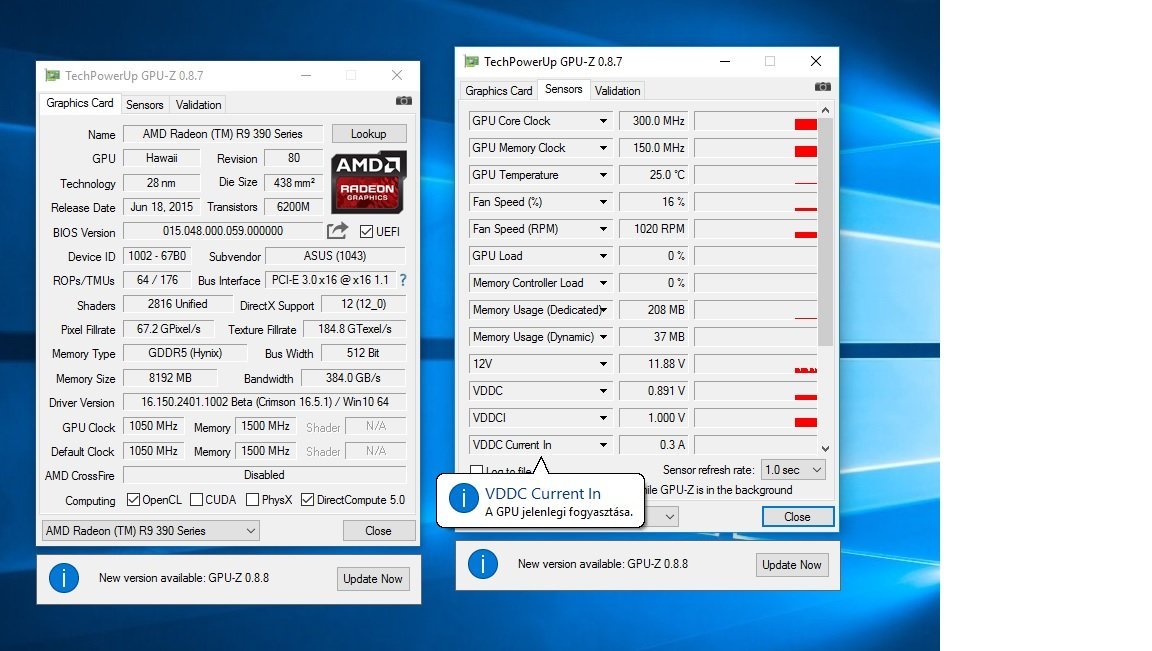Viewport: 1152px width, 651px height.
Task: Click Shaders 2816 Unified value
Action: click(177, 303)
